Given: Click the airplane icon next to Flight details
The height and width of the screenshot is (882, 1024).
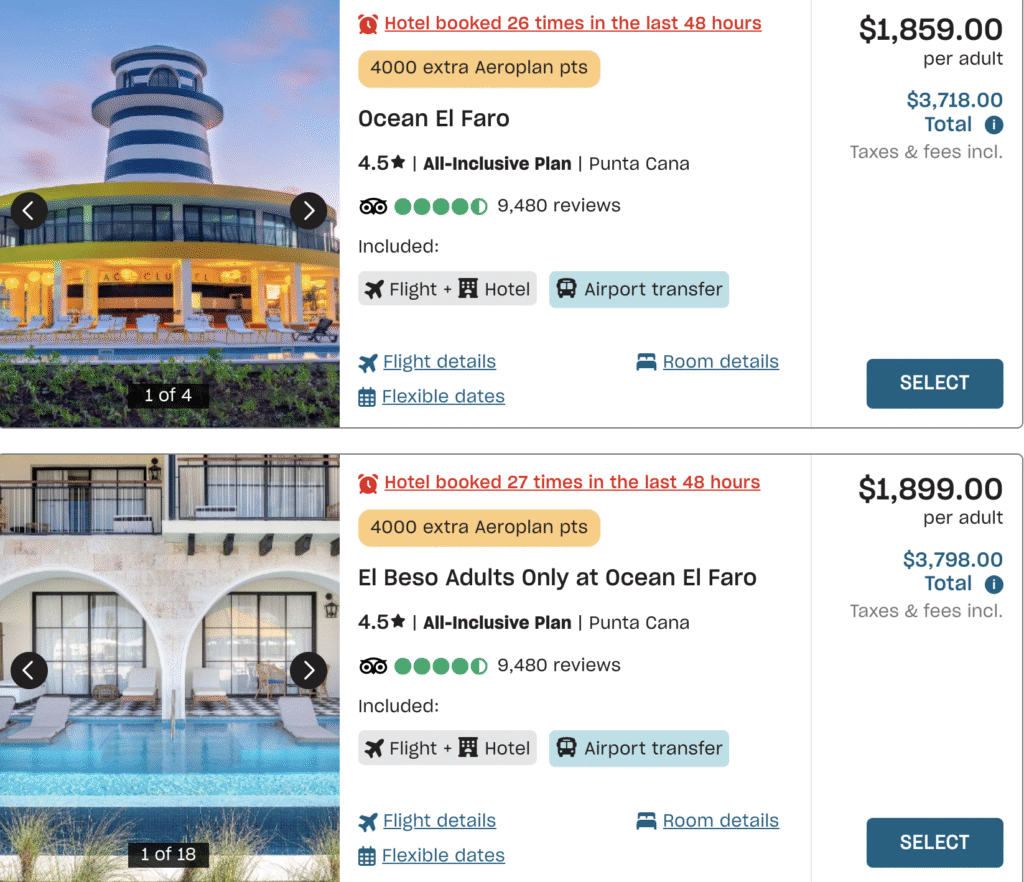Looking at the screenshot, I should click(368, 361).
